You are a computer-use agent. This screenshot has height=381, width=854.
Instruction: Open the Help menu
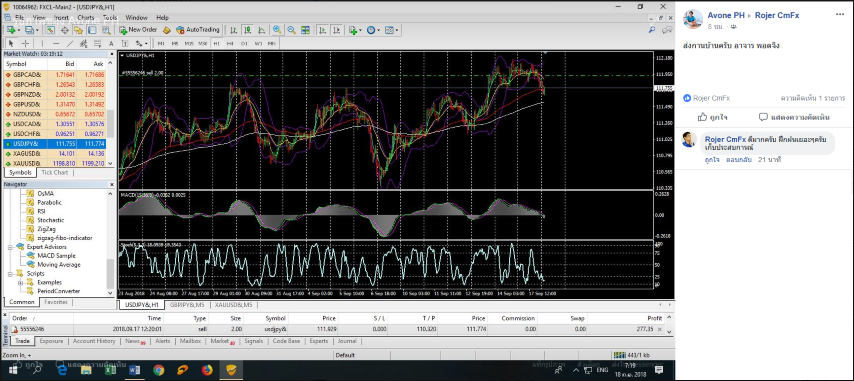[162, 17]
